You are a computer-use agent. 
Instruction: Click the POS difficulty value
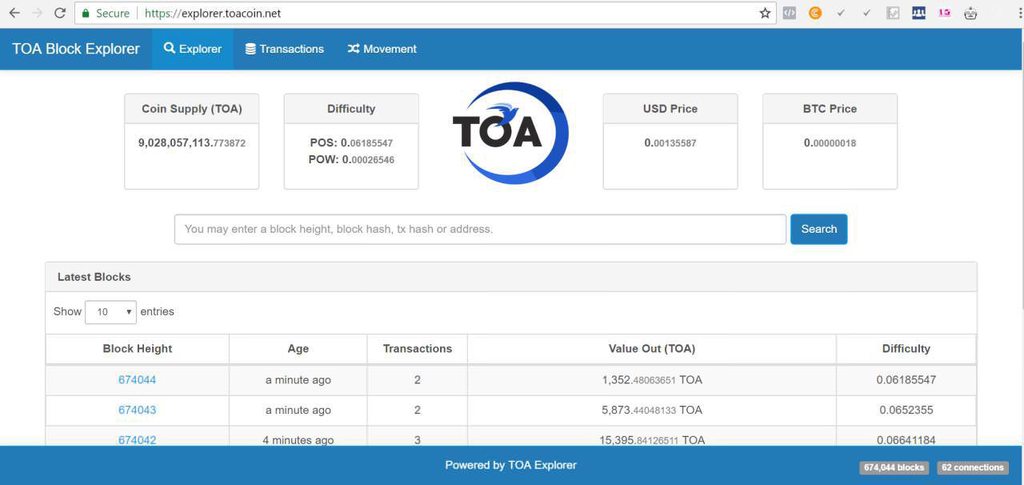351,143
